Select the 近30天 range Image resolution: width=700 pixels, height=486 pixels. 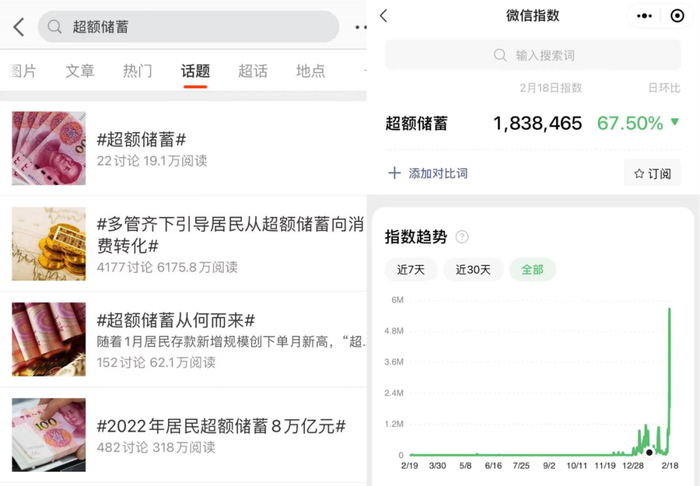tap(473, 270)
